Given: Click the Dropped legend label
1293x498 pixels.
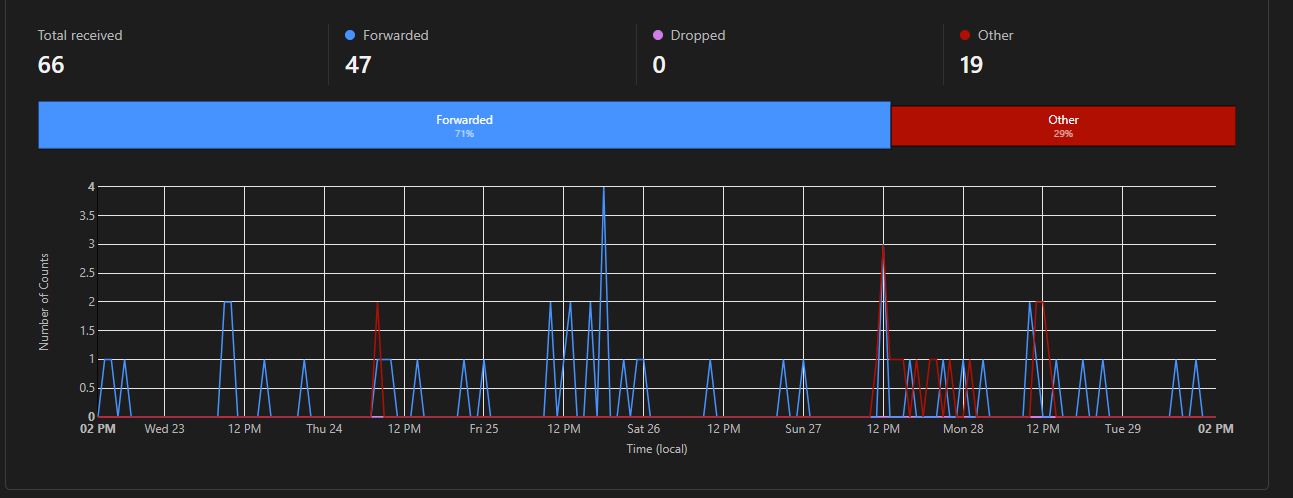Looking at the screenshot, I should [698, 35].
